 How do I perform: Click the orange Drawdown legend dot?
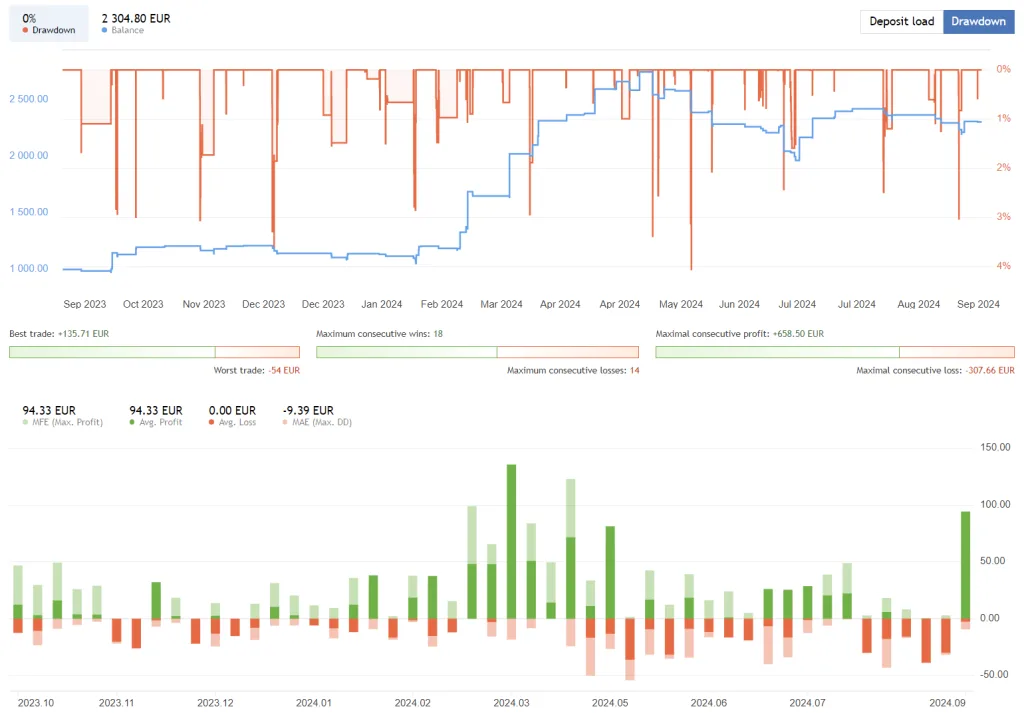(24, 31)
